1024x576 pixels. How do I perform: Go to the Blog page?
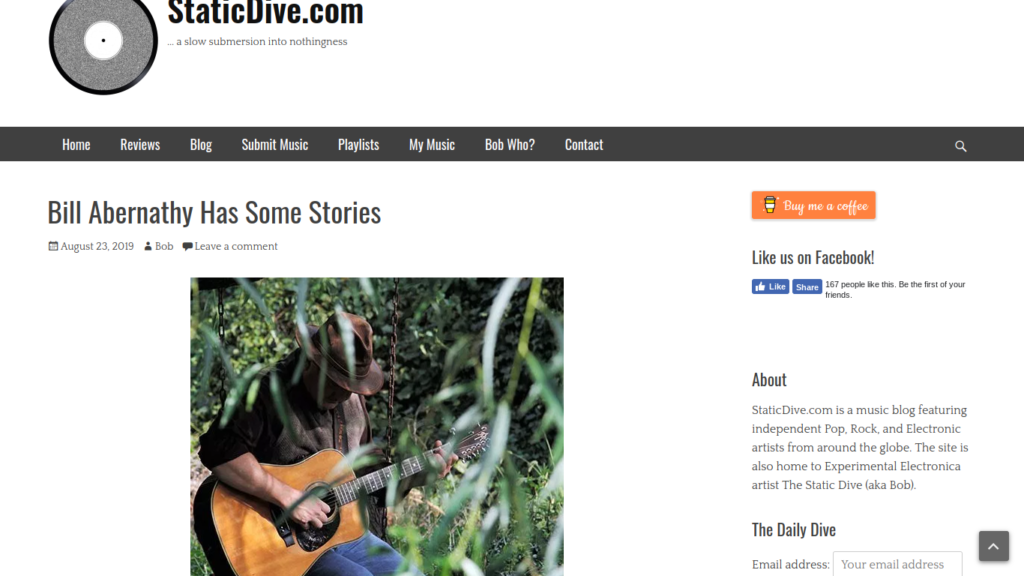click(200, 144)
